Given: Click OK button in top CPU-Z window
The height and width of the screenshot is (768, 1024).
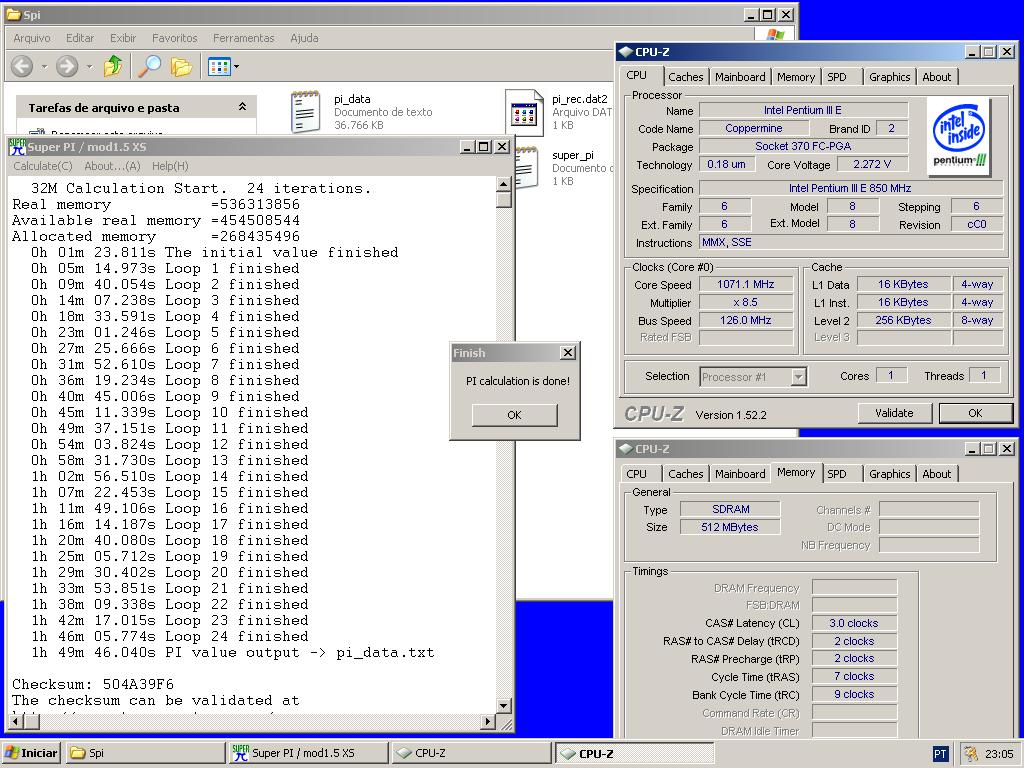Looking at the screenshot, I should (975, 413).
